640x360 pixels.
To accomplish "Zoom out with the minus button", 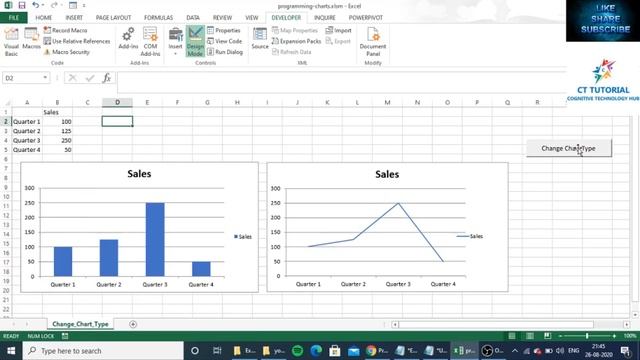I will coord(560,336).
